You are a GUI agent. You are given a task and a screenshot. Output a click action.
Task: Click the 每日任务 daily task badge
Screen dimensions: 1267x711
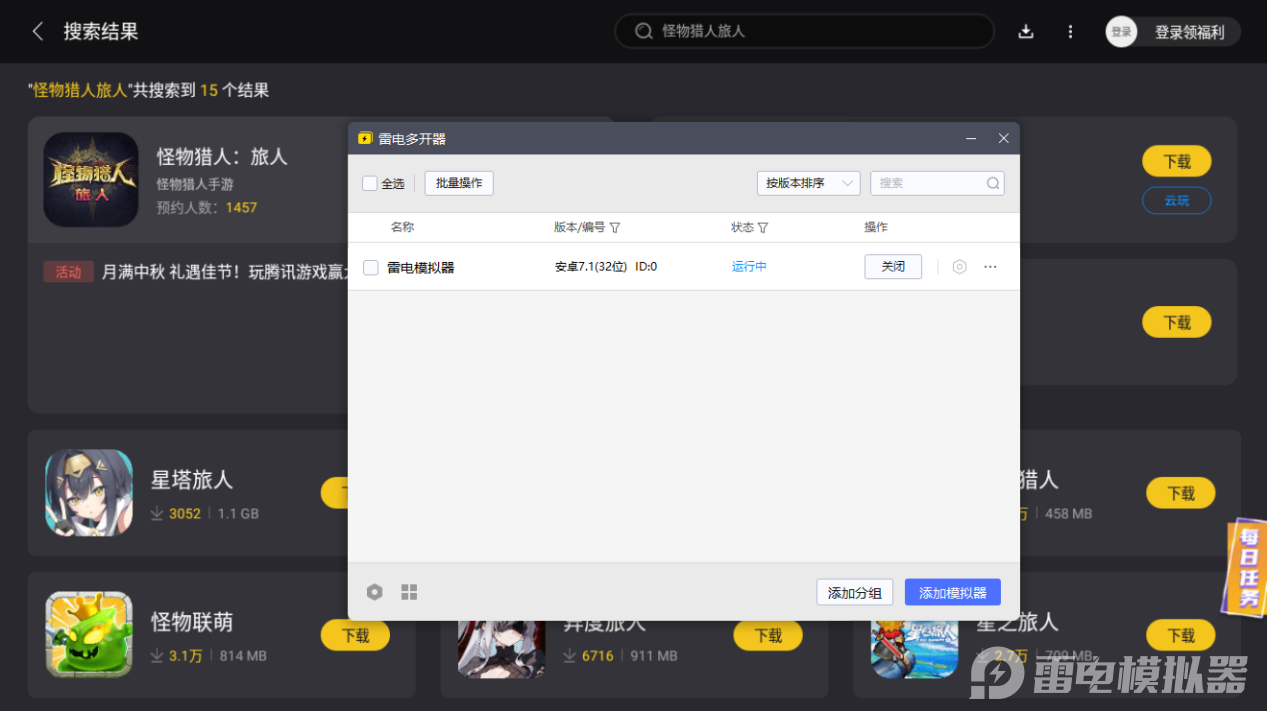click(1247, 566)
